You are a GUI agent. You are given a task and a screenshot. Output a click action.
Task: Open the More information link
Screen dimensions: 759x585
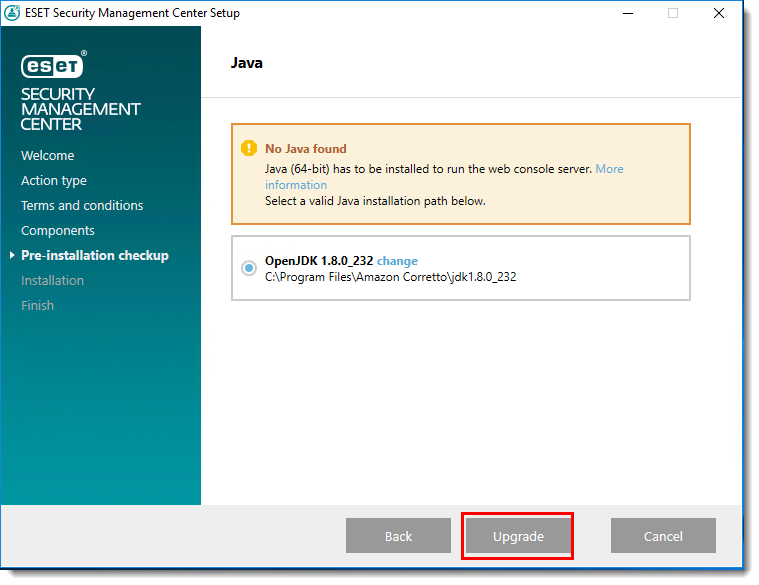[444, 177]
